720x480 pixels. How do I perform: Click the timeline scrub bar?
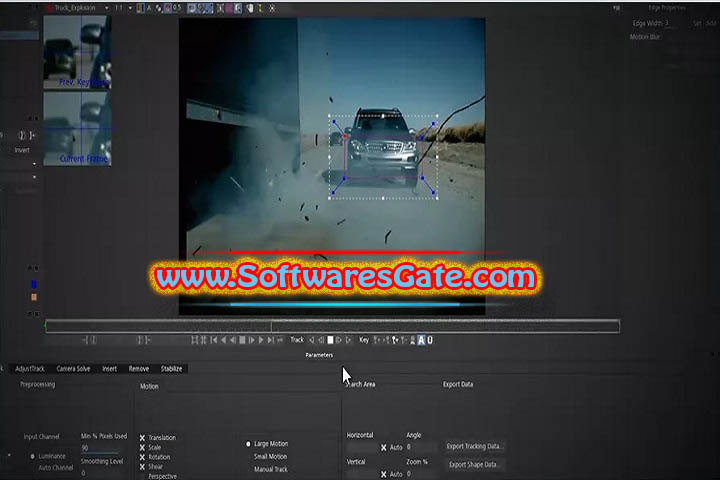coord(332,326)
